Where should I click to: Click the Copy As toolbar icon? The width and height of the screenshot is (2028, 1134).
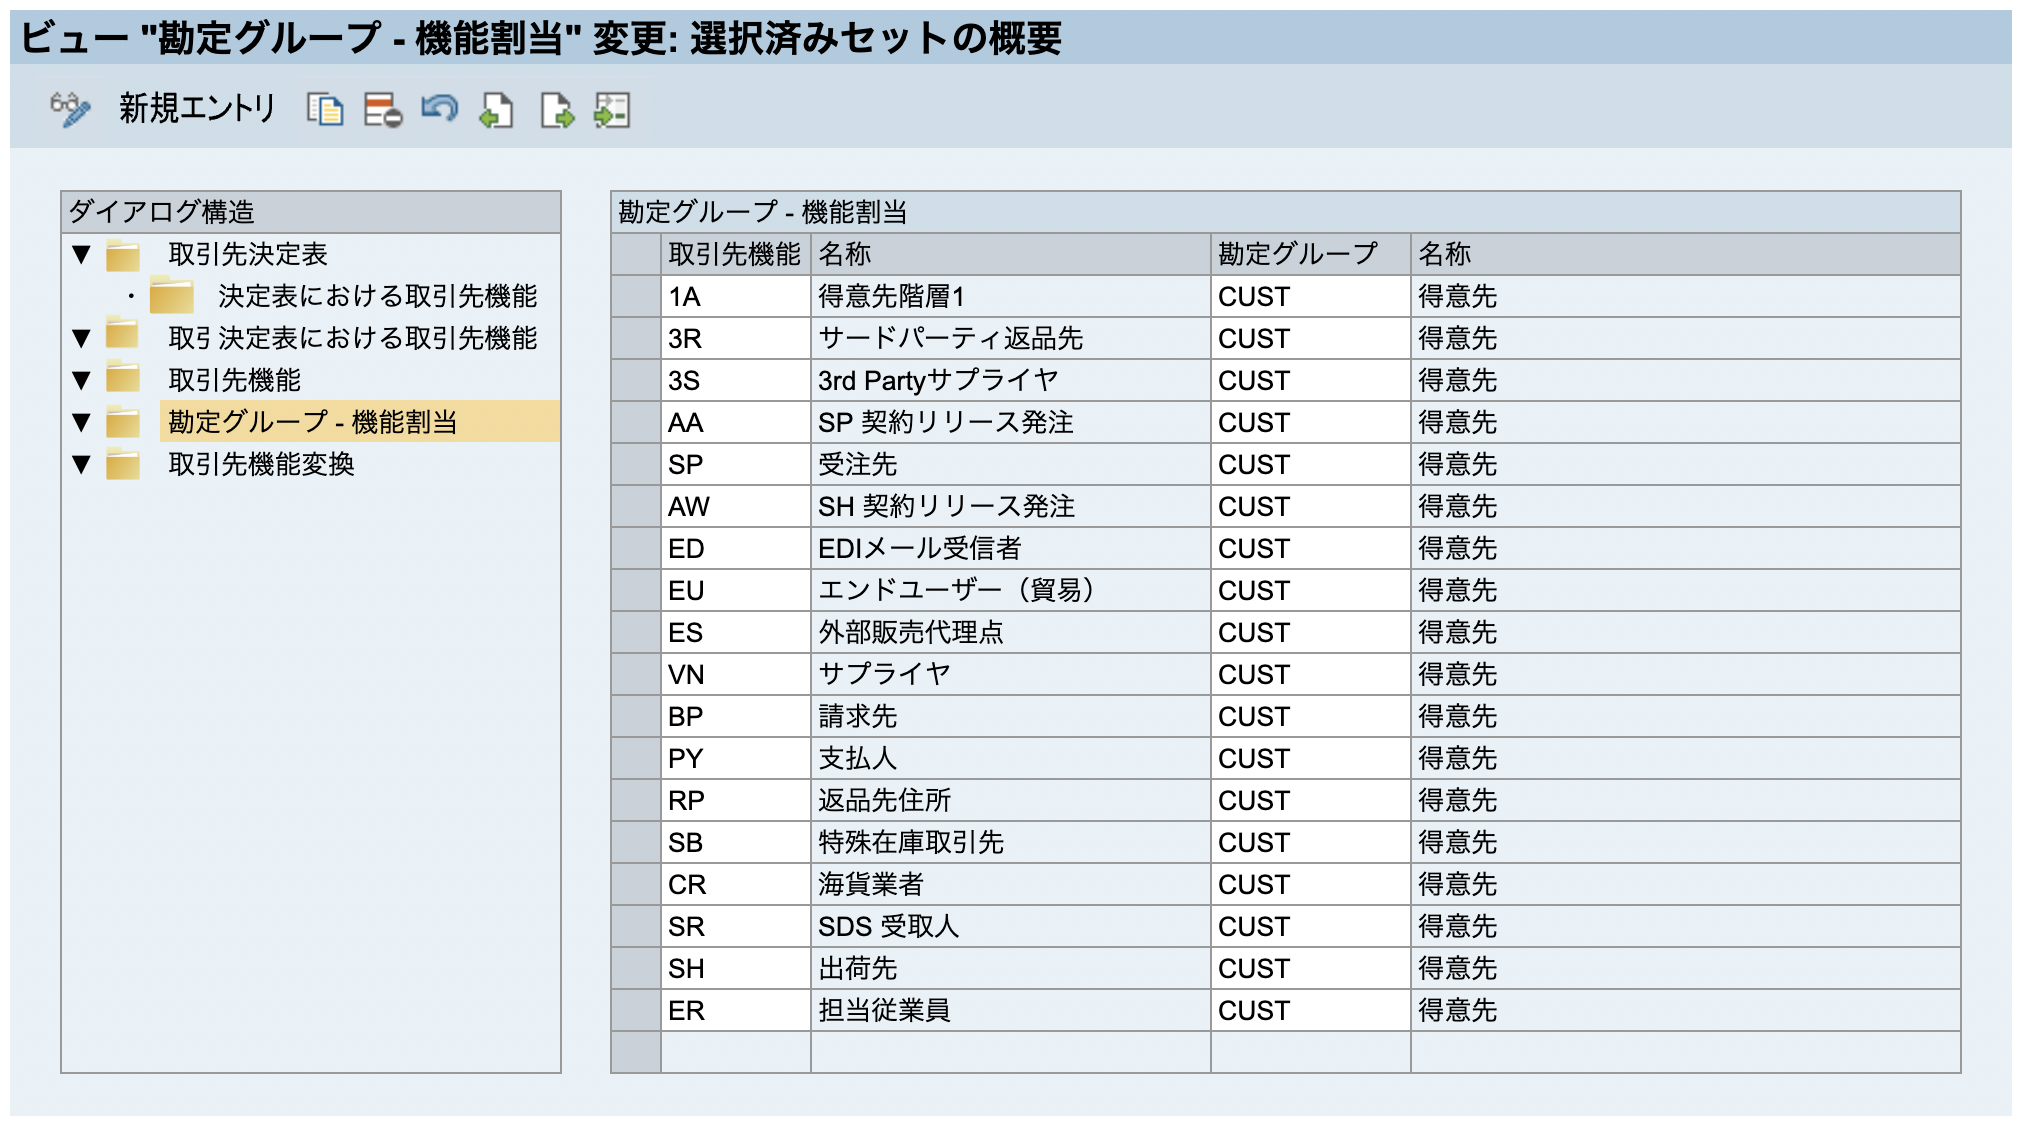(325, 111)
